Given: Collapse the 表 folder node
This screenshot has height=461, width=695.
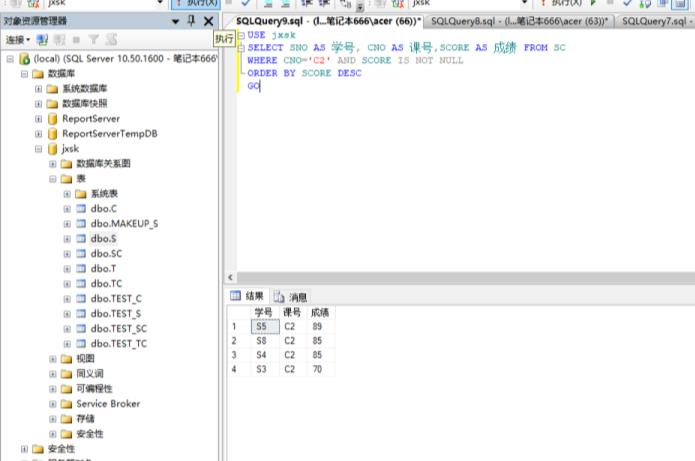Looking at the screenshot, I should click(x=53, y=179).
